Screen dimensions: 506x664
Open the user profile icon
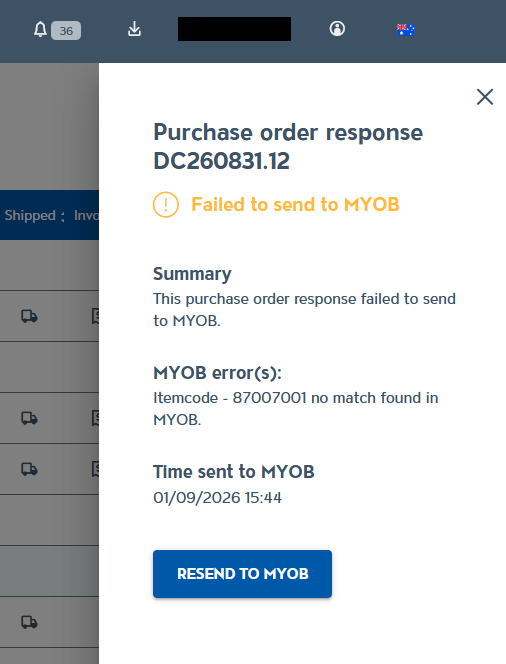[x=337, y=29]
